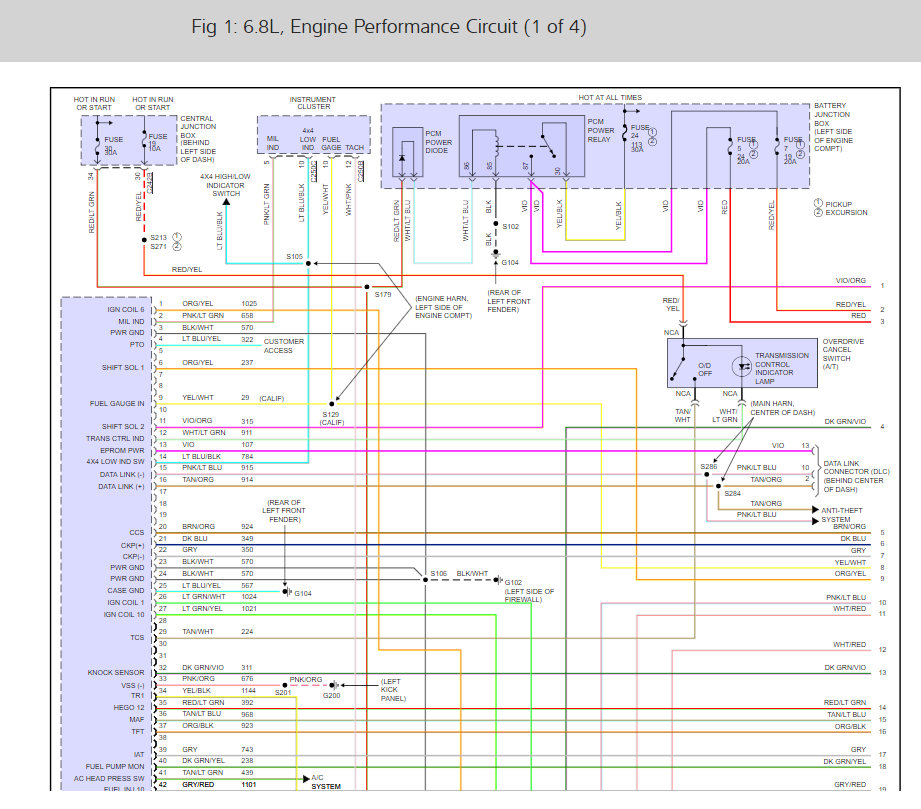The image size is (921, 809).
Task: Select the G102 ground label
Action: click(513, 583)
